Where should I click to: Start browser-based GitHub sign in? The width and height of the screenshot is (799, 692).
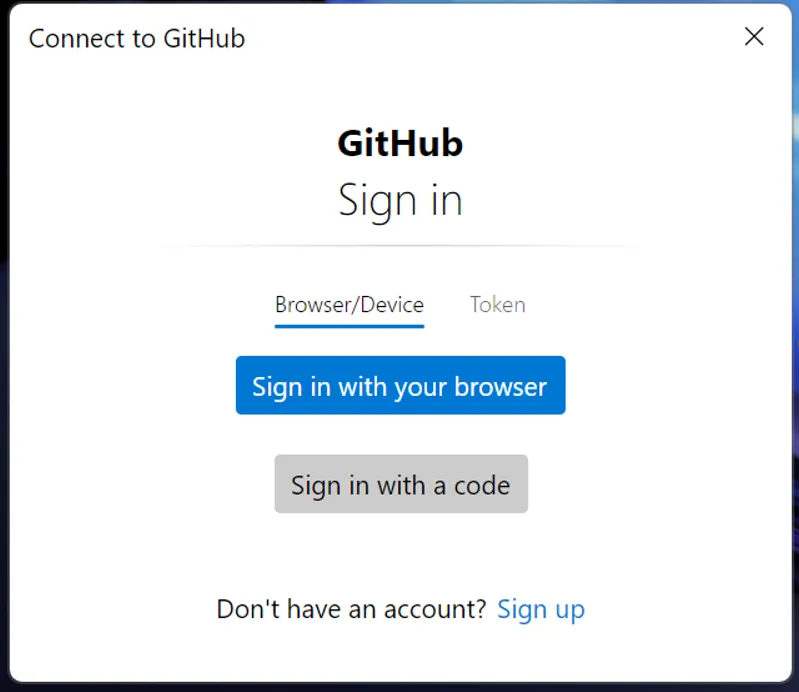tap(400, 386)
